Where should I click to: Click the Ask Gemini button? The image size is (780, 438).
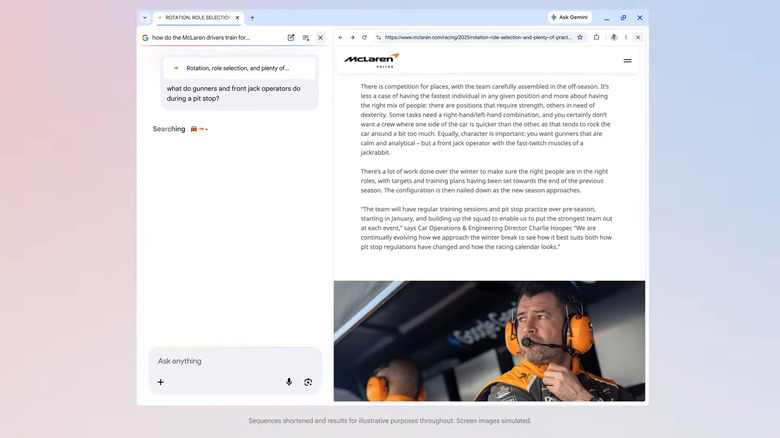pyautogui.click(x=570, y=17)
